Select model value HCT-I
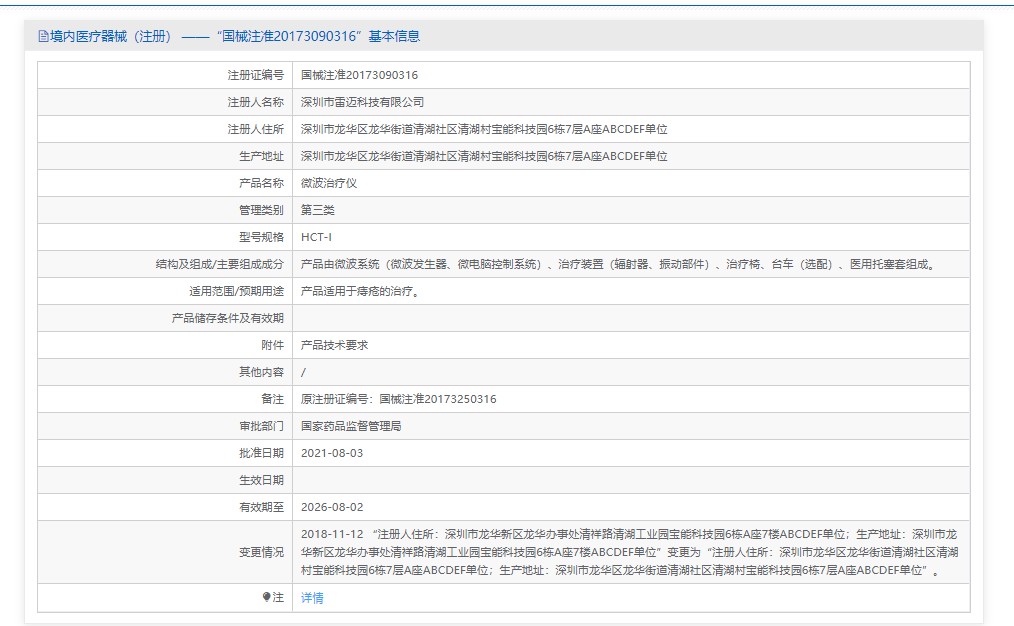This screenshot has height=626, width=1014. coord(316,237)
